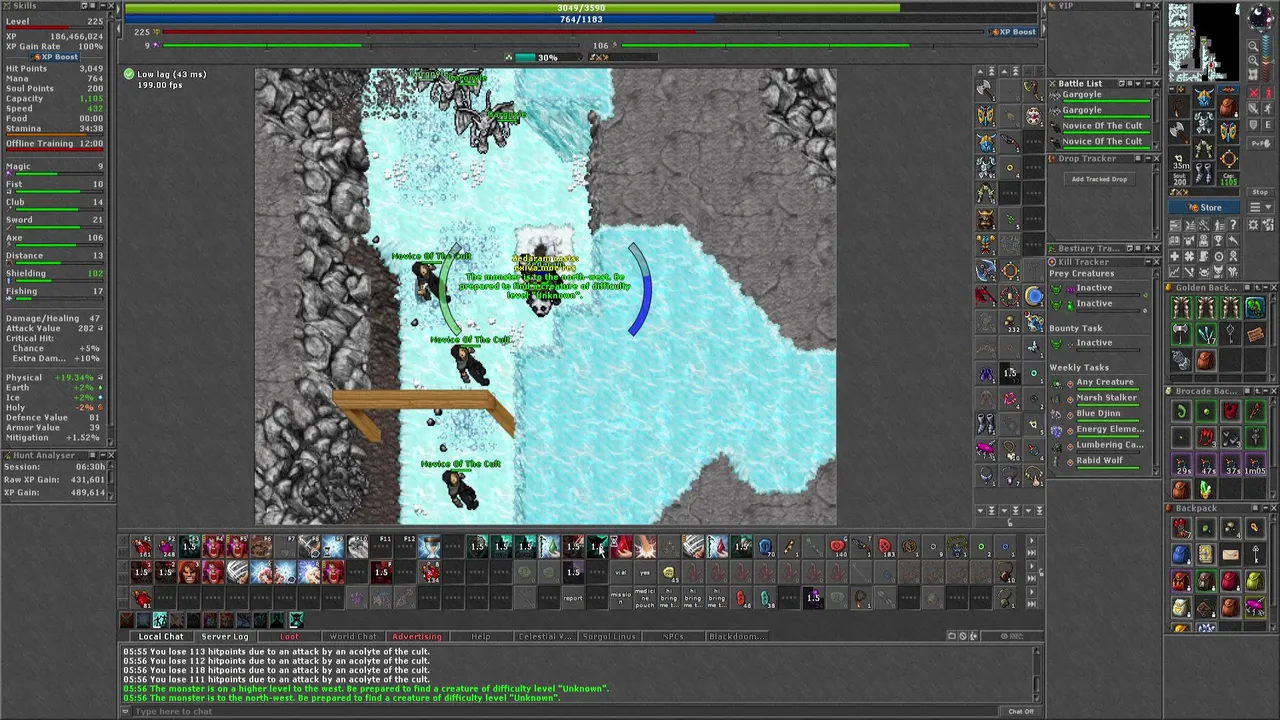The width and height of the screenshot is (1280, 720).
Task: Open the Help chat tab
Action: 481,636
